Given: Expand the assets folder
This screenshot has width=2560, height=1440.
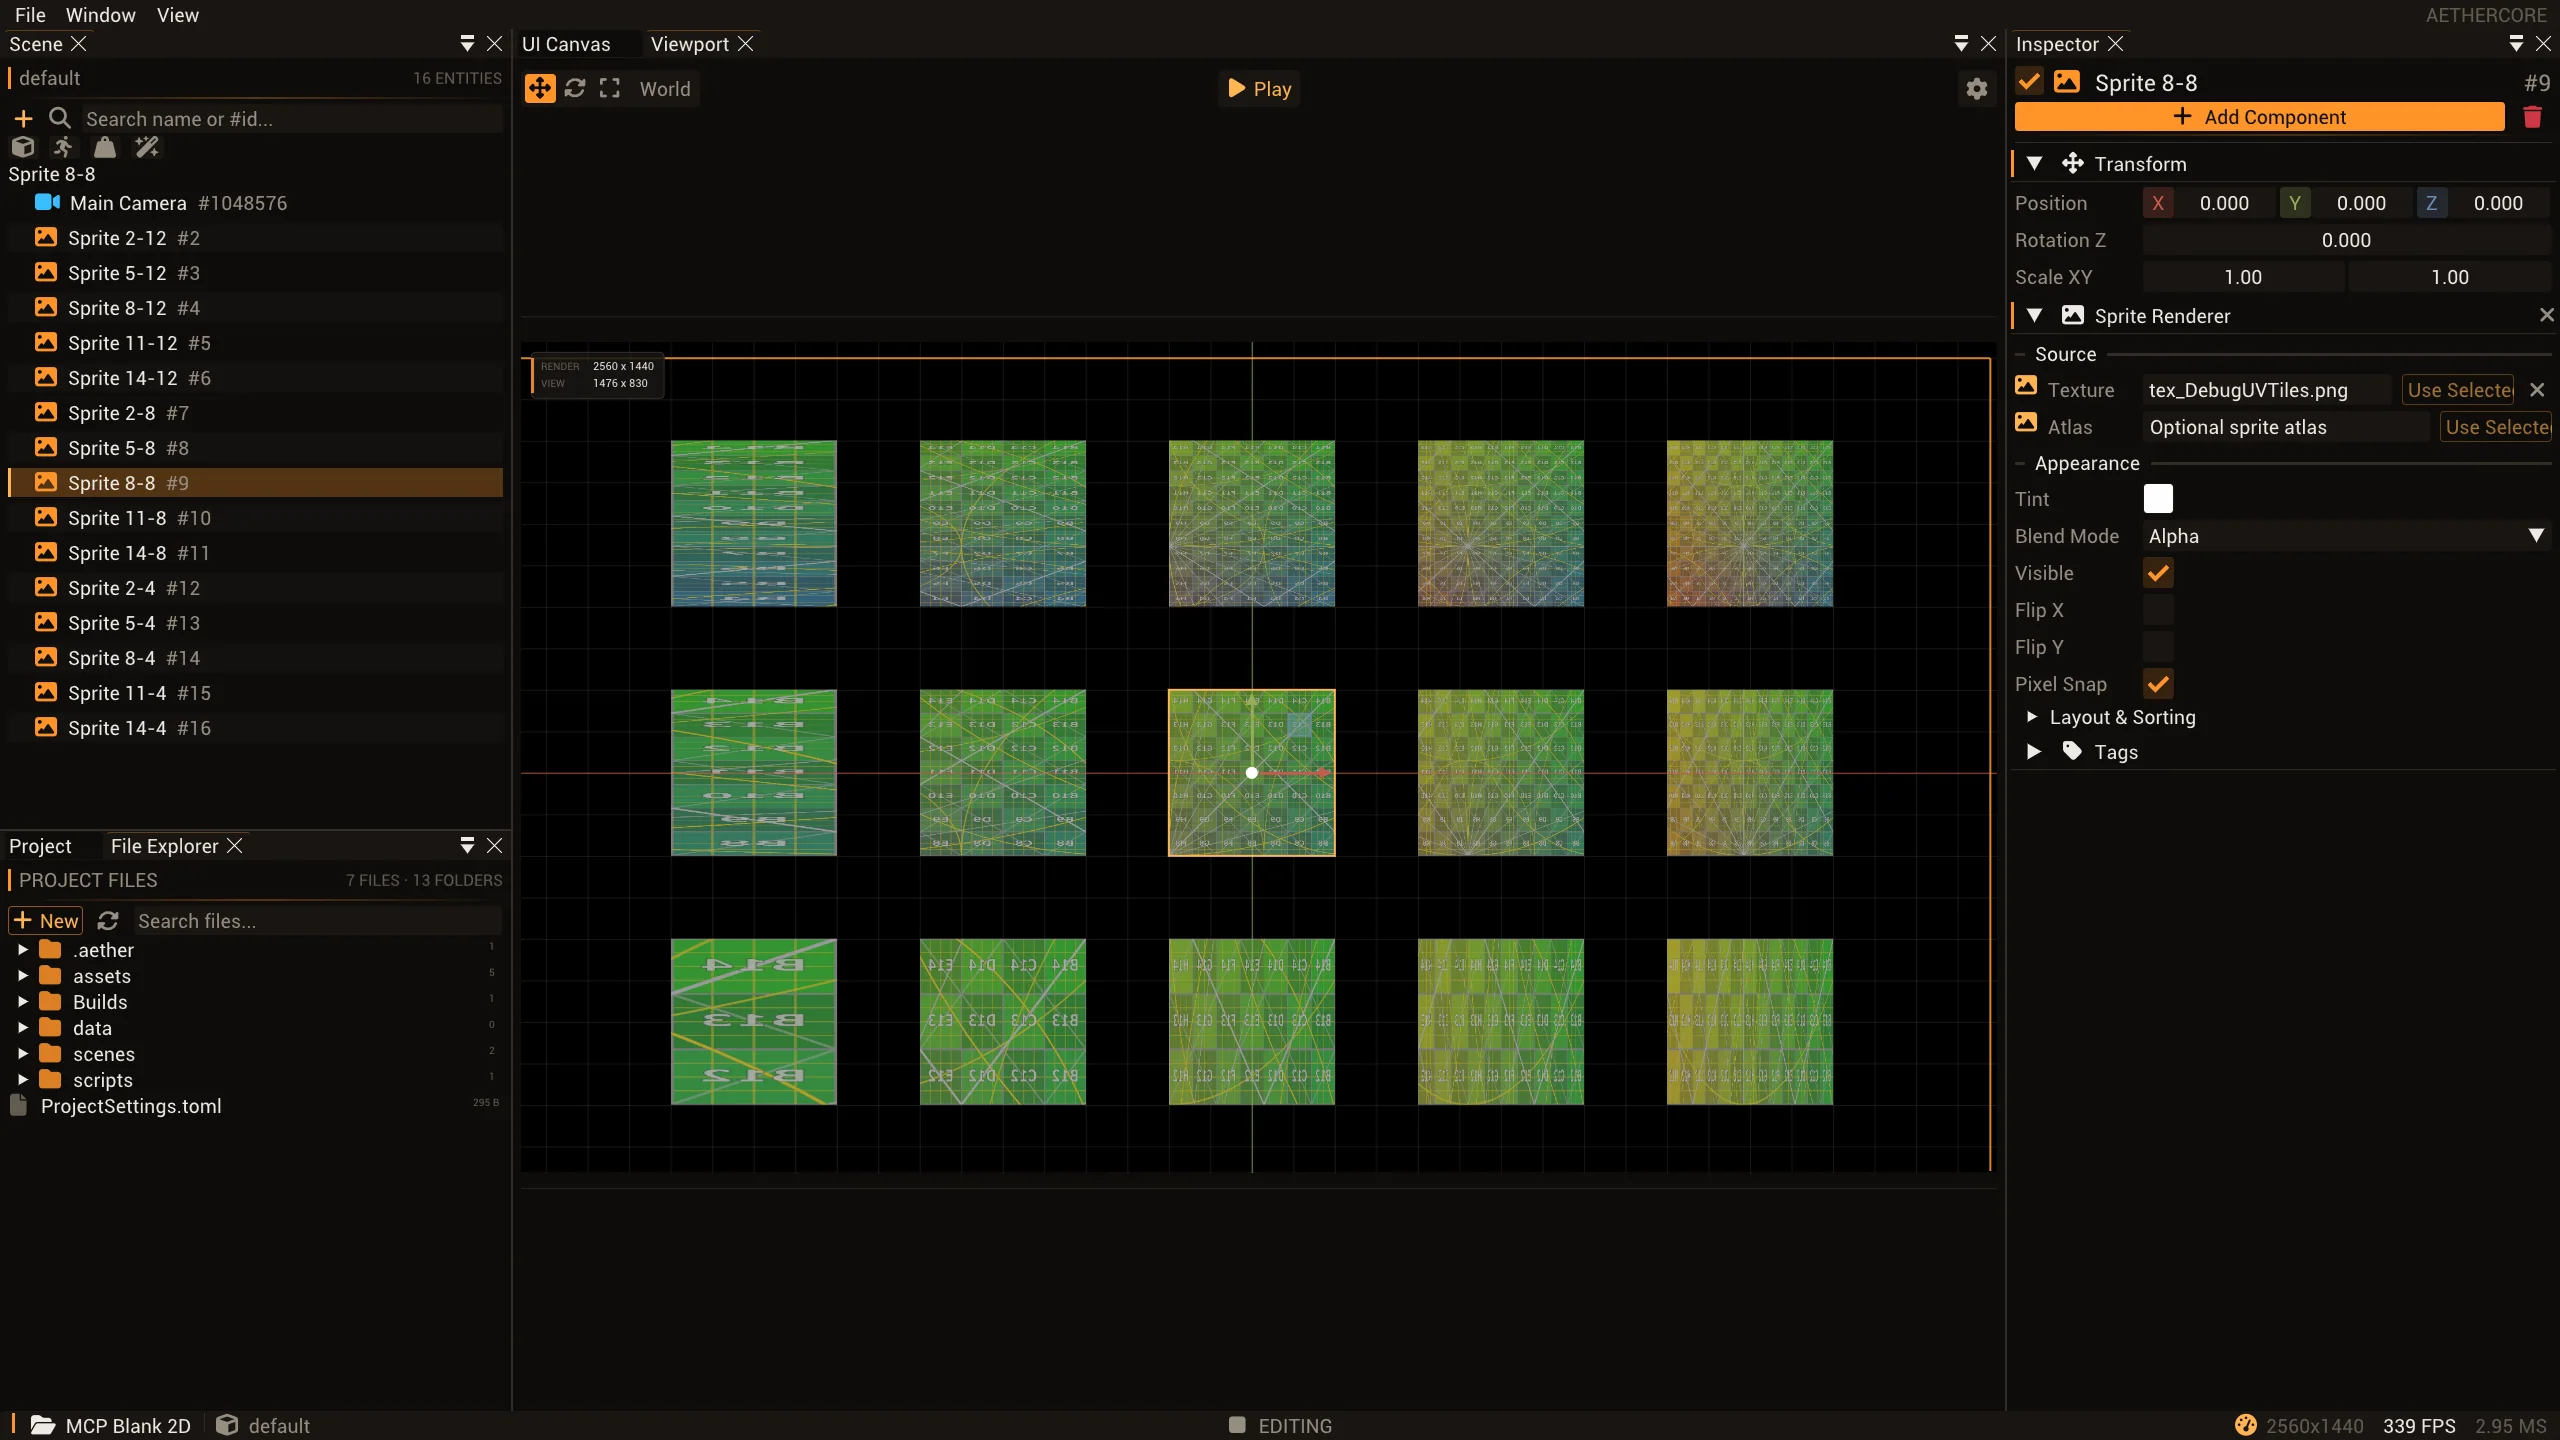Looking at the screenshot, I should (x=23, y=975).
